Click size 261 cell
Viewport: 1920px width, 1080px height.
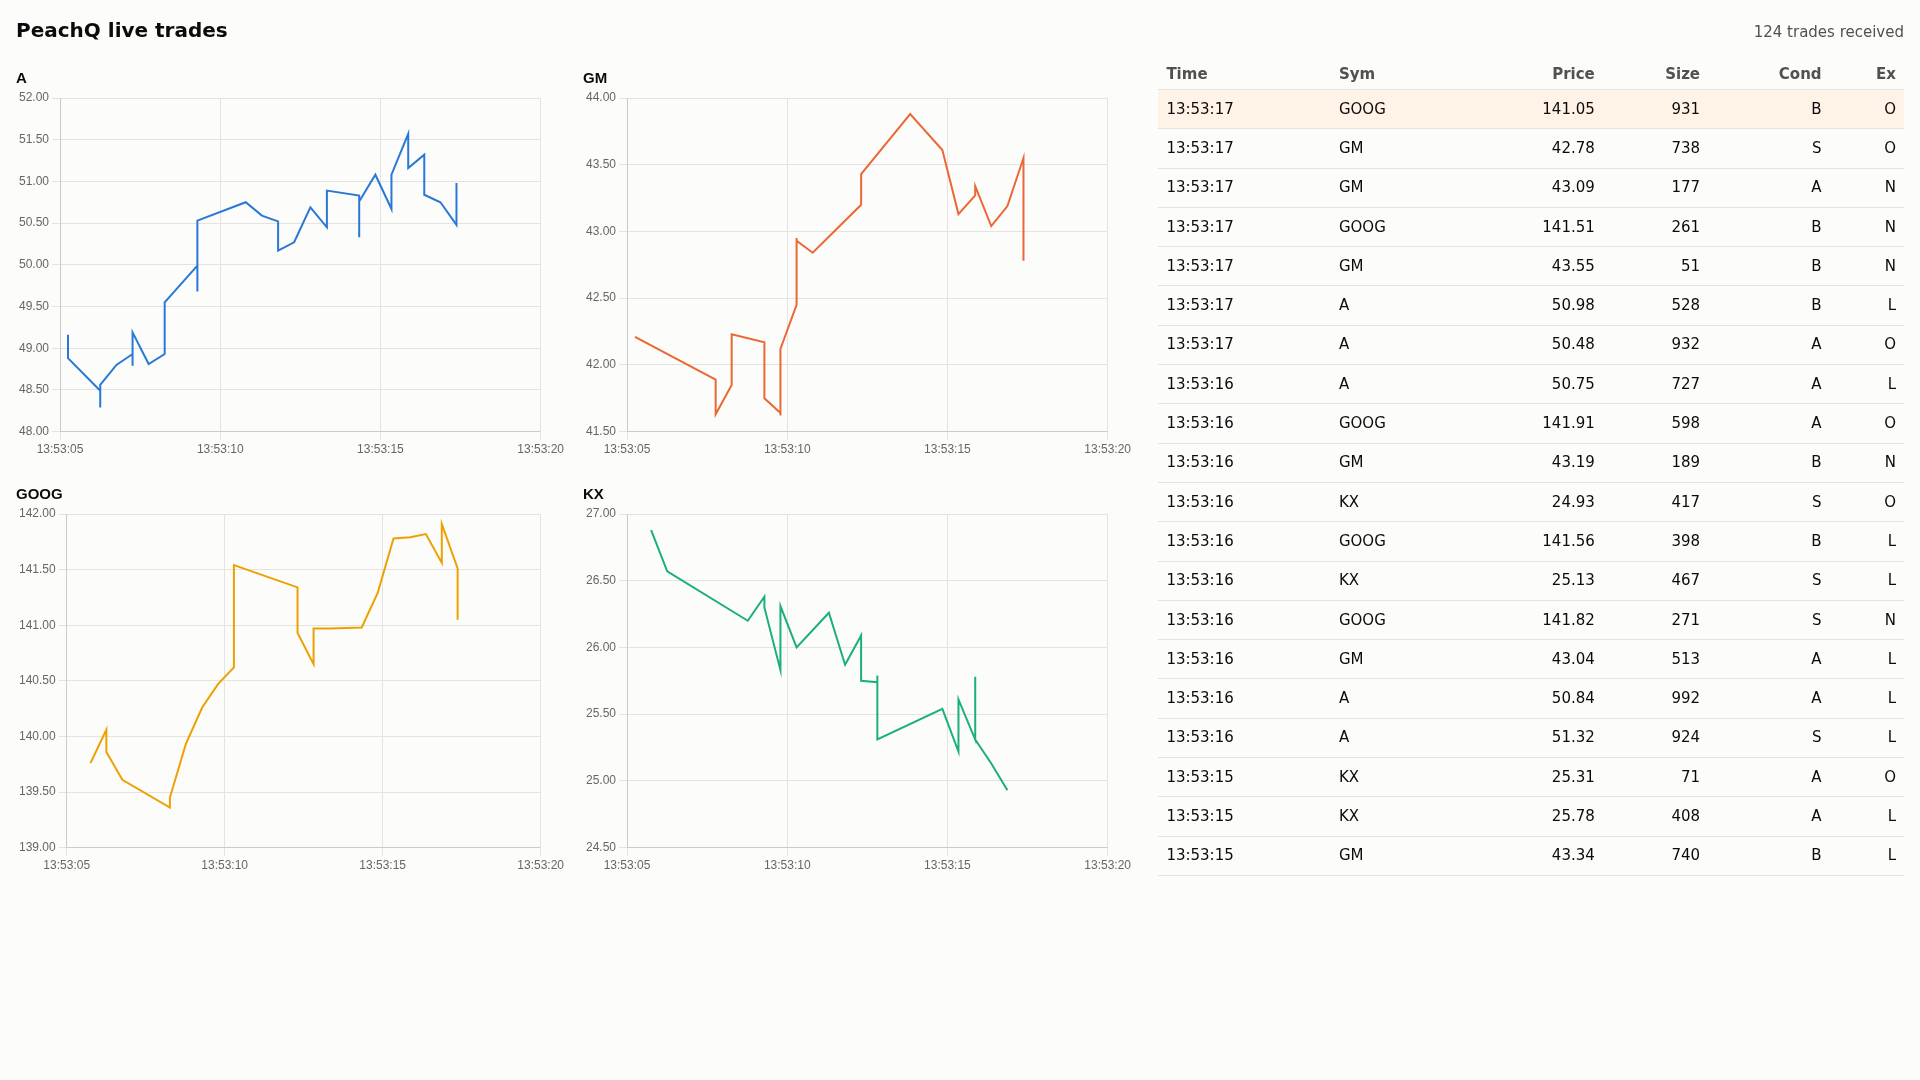[x=1685, y=227]
